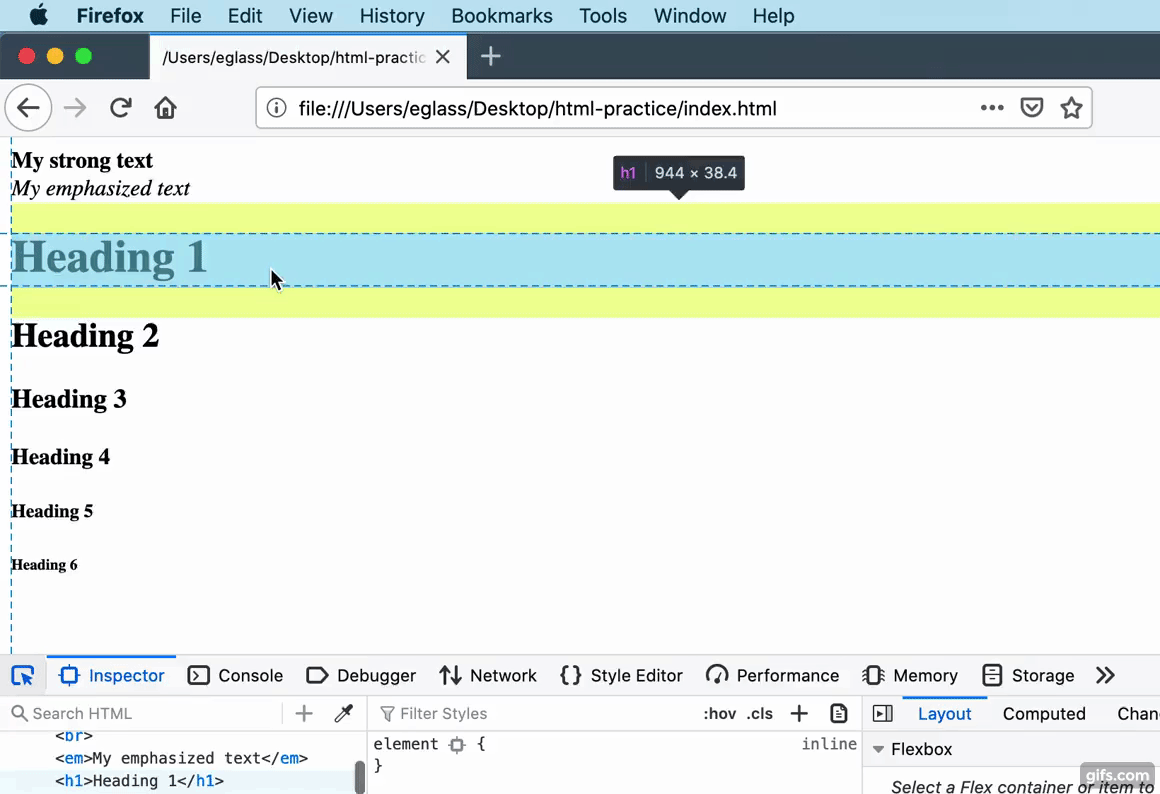The image size is (1160, 794).
Task: Open a new tab with plus button
Action: pos(490,56)
